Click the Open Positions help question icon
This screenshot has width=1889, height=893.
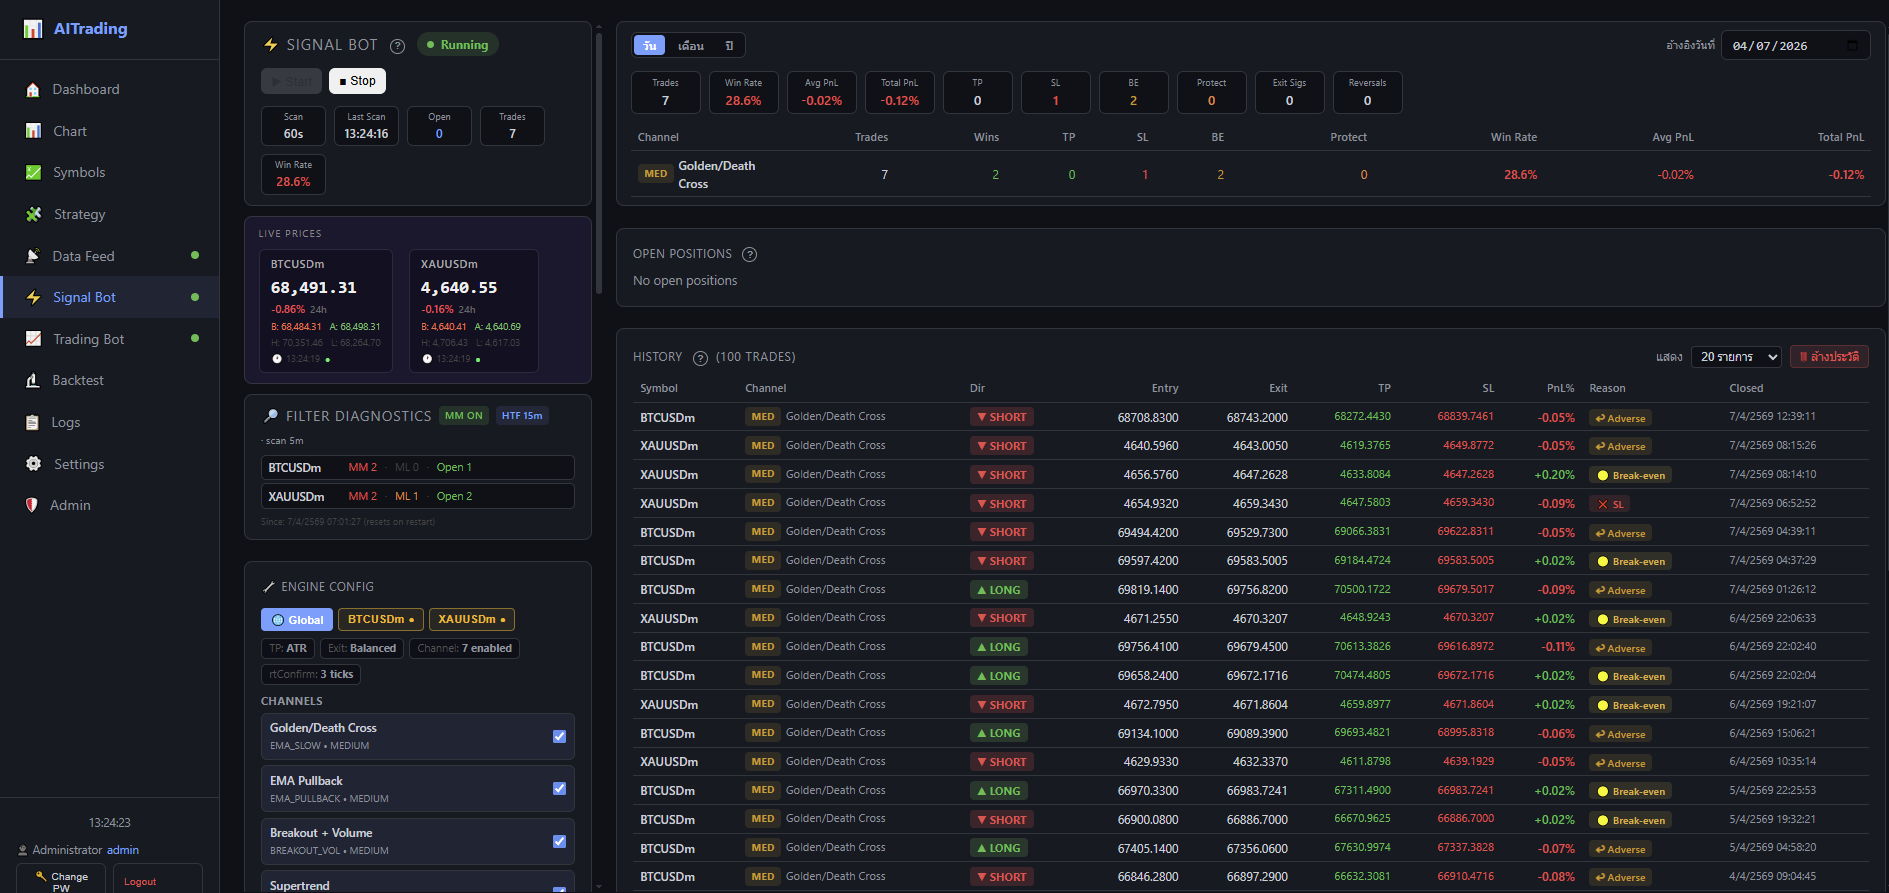(749, 254)
